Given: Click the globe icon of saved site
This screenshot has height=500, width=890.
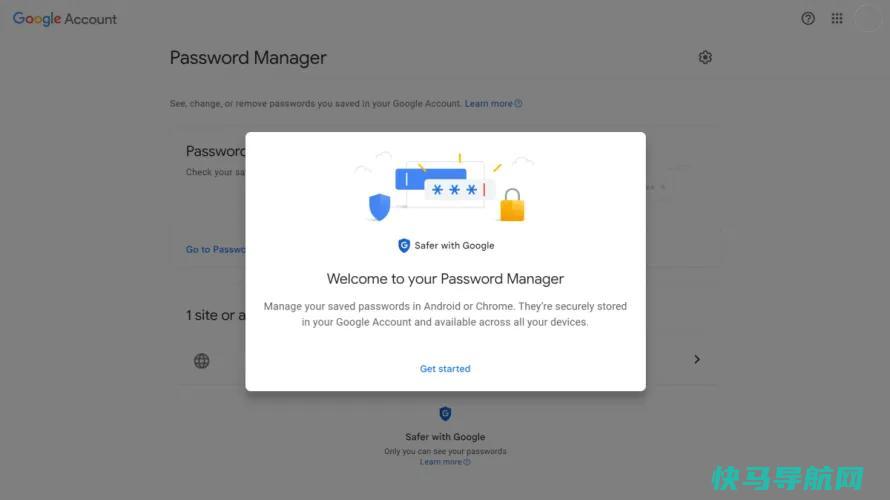Looking at the screenshot, I should 201,361.
